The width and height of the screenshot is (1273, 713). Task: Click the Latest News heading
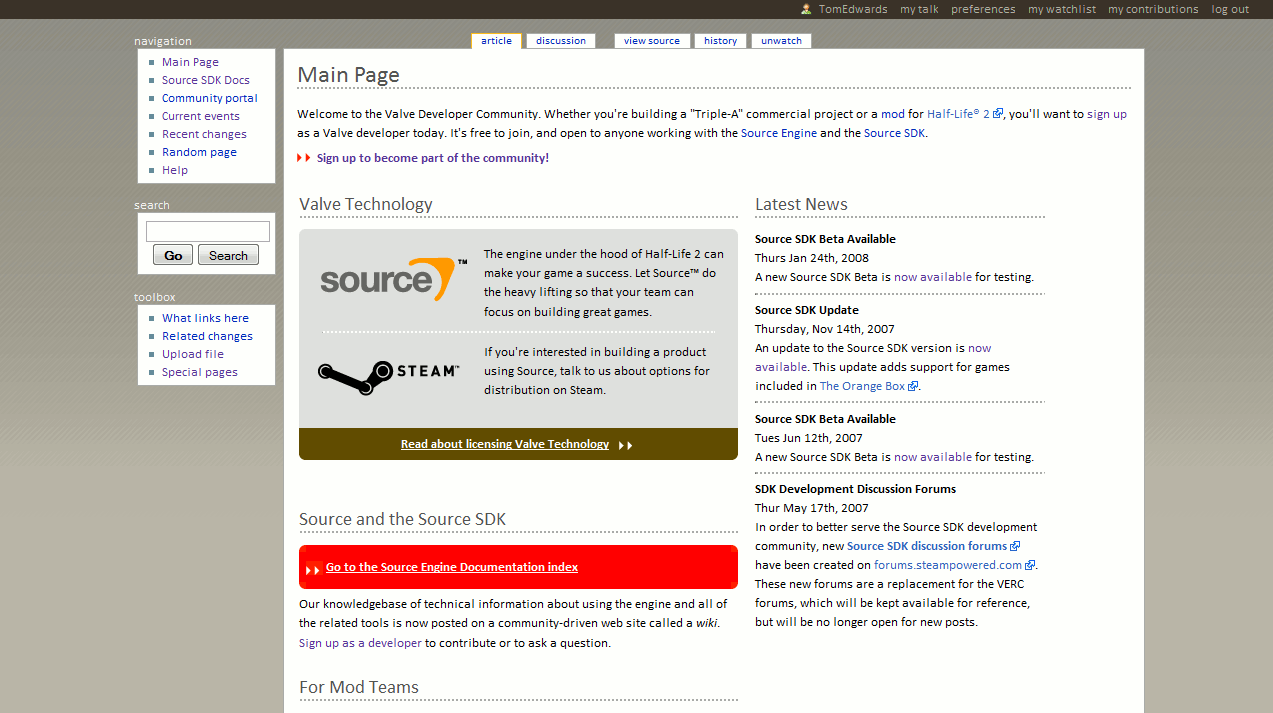tap(801, 204)
